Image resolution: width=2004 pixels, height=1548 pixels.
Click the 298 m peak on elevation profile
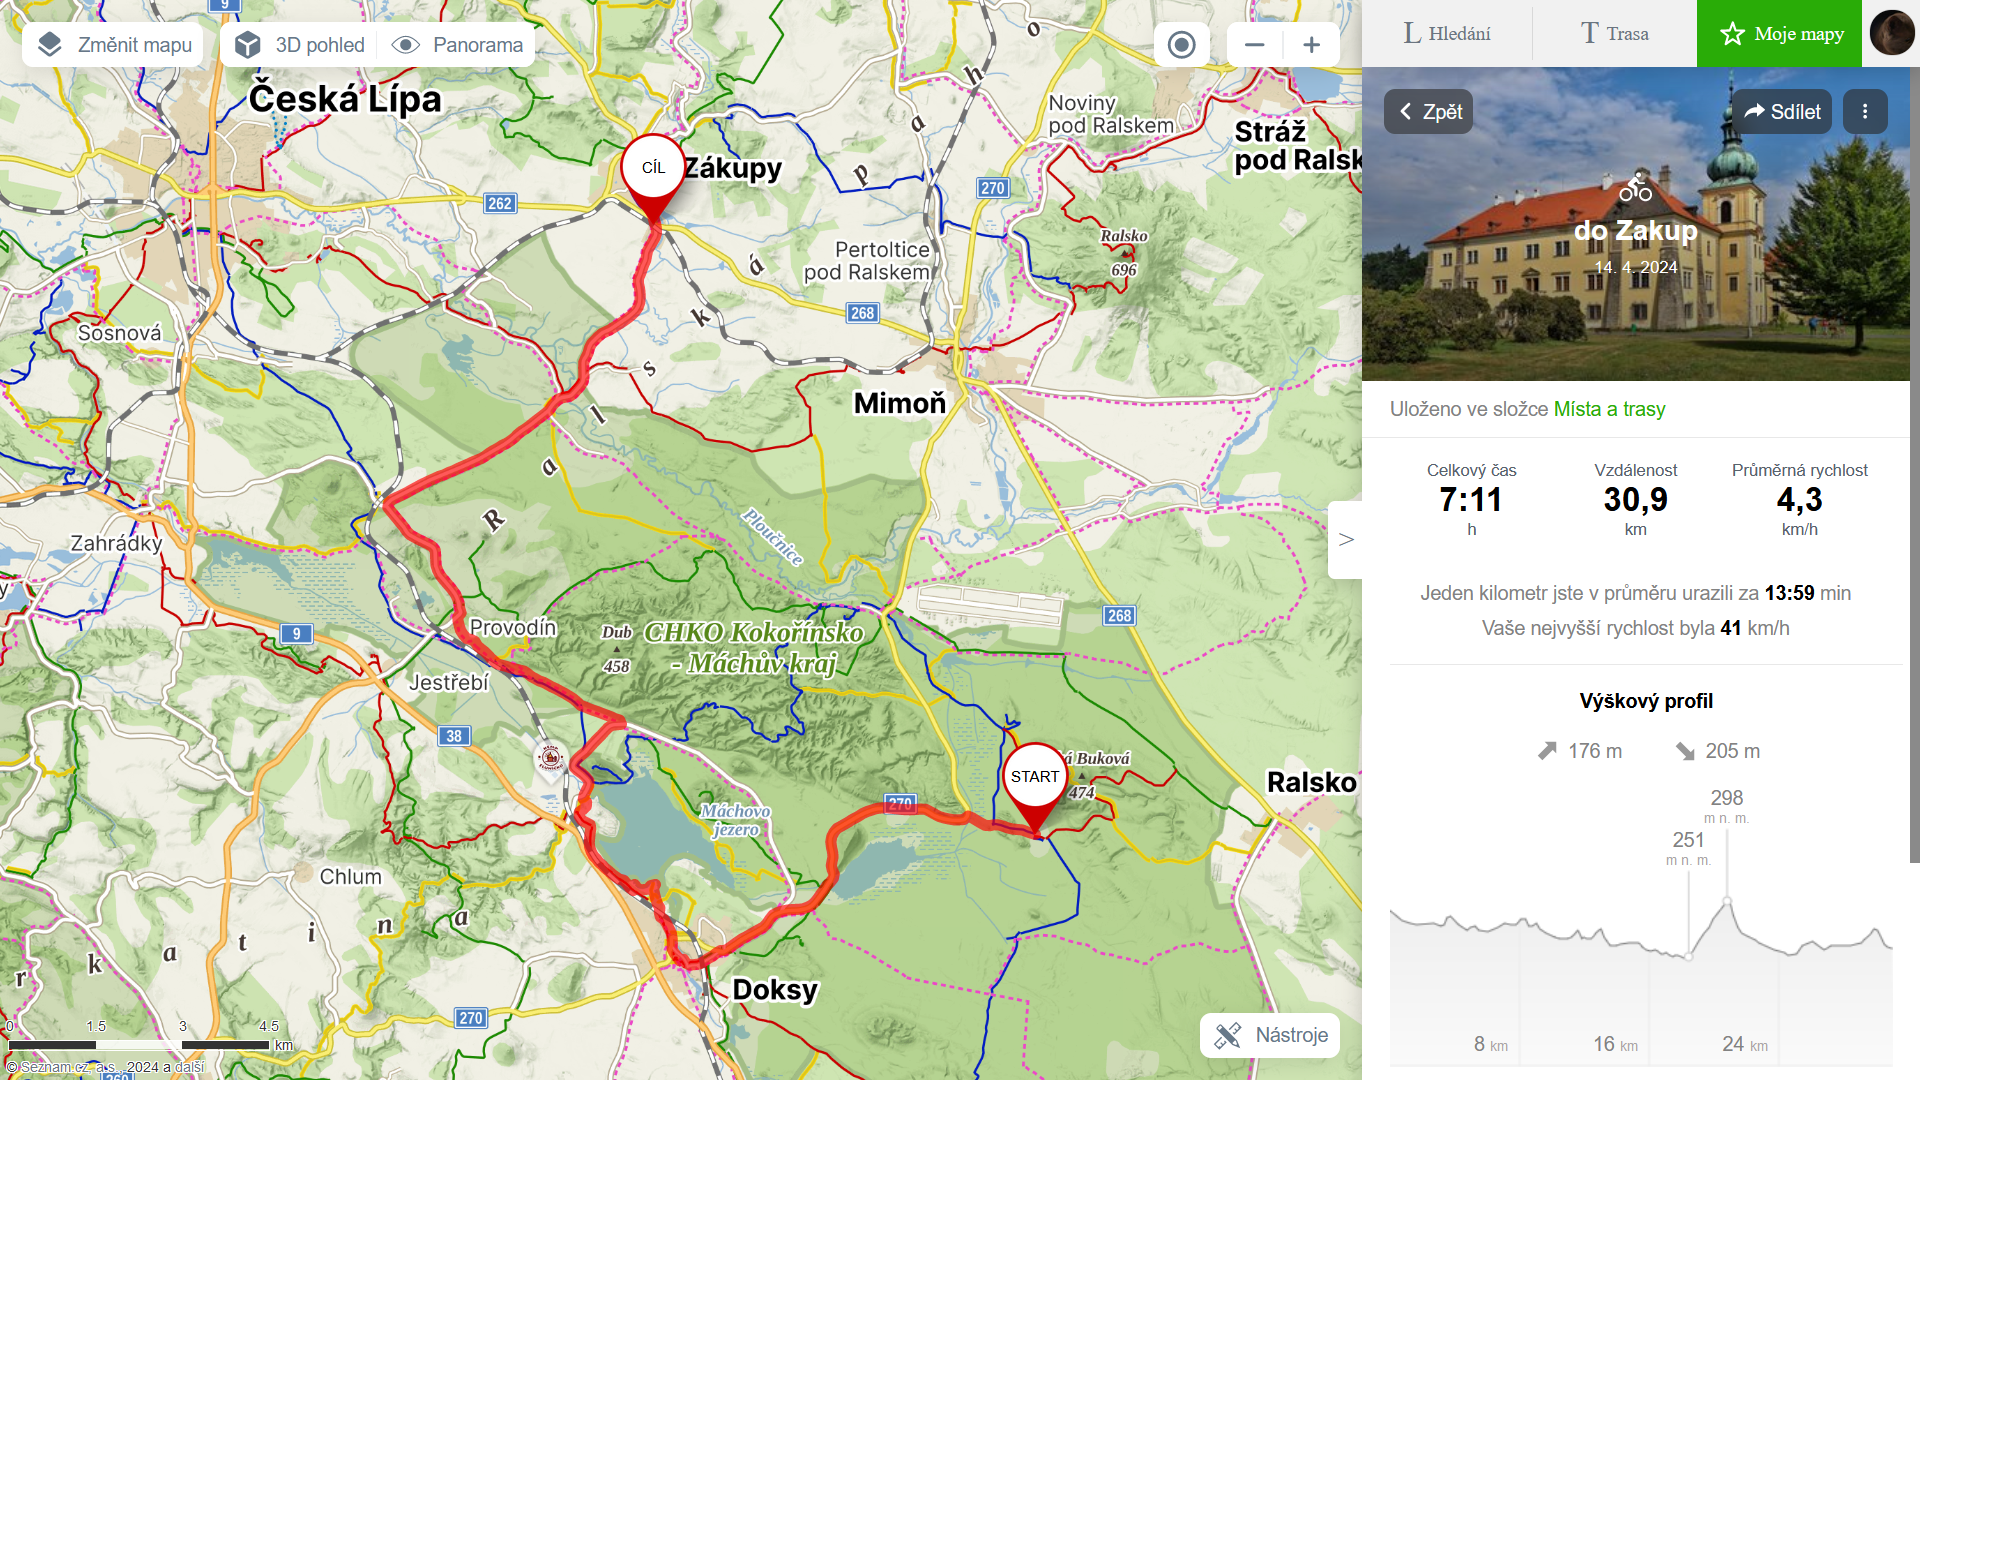click(x=1727, y=901)
